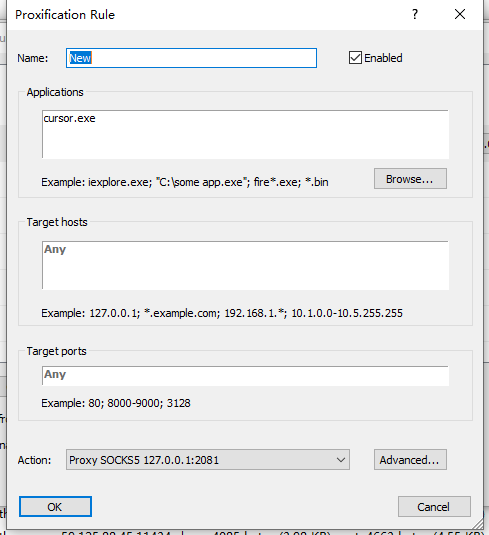Click the question mark help icon

point(415,14)
